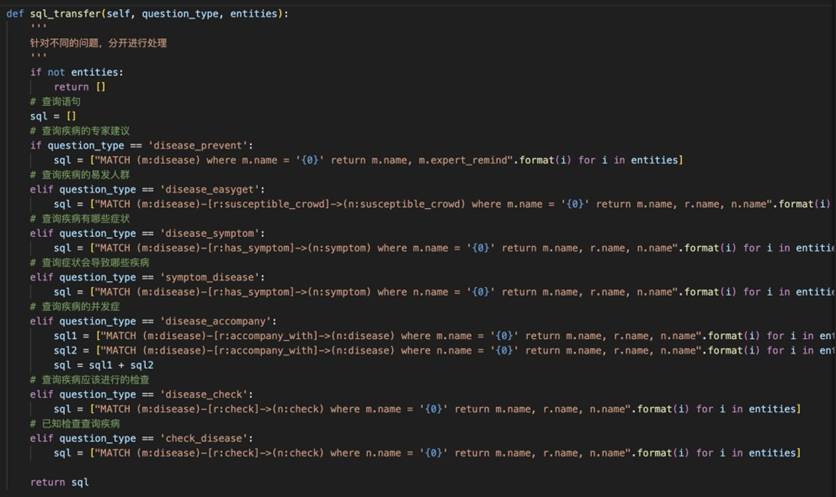Click the string 'disease_check'
Viewport: 836px width, 497px height.
(x=204, y=394)
